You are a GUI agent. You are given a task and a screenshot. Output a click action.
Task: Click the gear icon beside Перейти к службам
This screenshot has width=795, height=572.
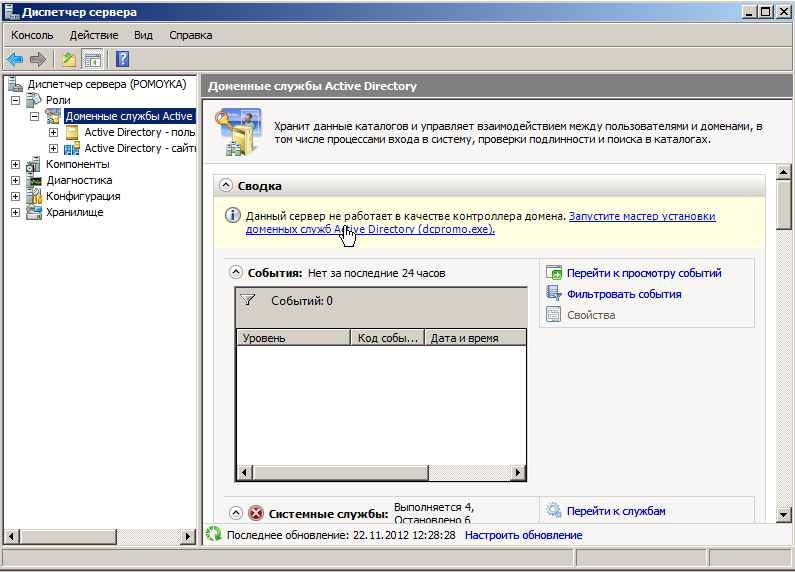click(x=554, y=510)
